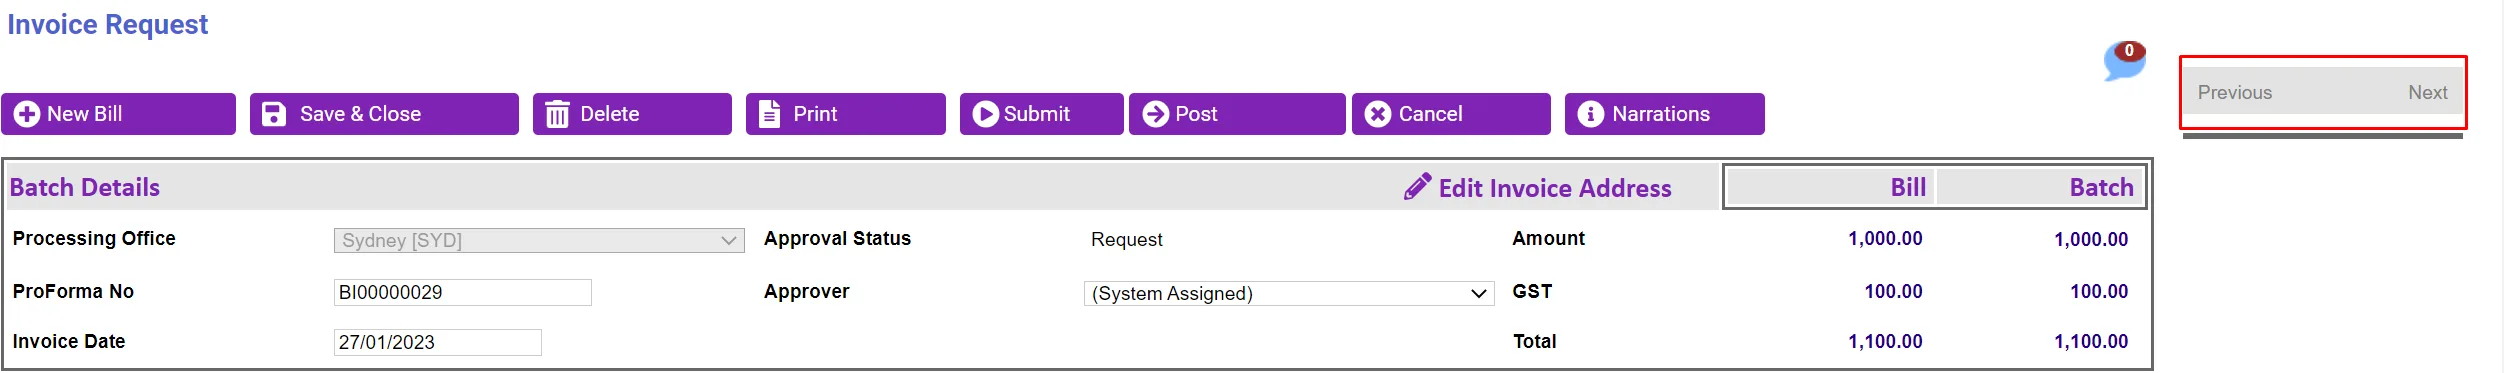Screen dimensions: 2504x373
Task: Click the Edit Invoice Address link
Action: (x=1555, y=188)
